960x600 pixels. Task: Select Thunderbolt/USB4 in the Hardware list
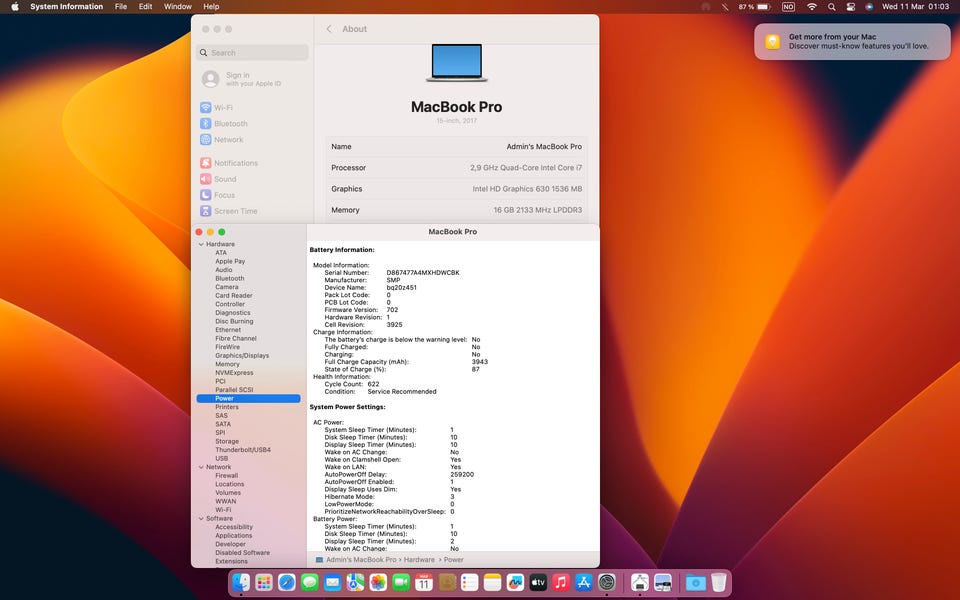click(242, 450)
